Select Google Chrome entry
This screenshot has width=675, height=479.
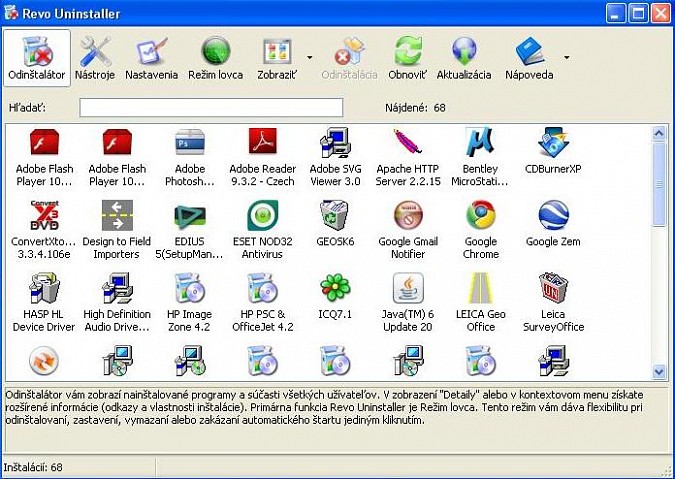point(480,230)
